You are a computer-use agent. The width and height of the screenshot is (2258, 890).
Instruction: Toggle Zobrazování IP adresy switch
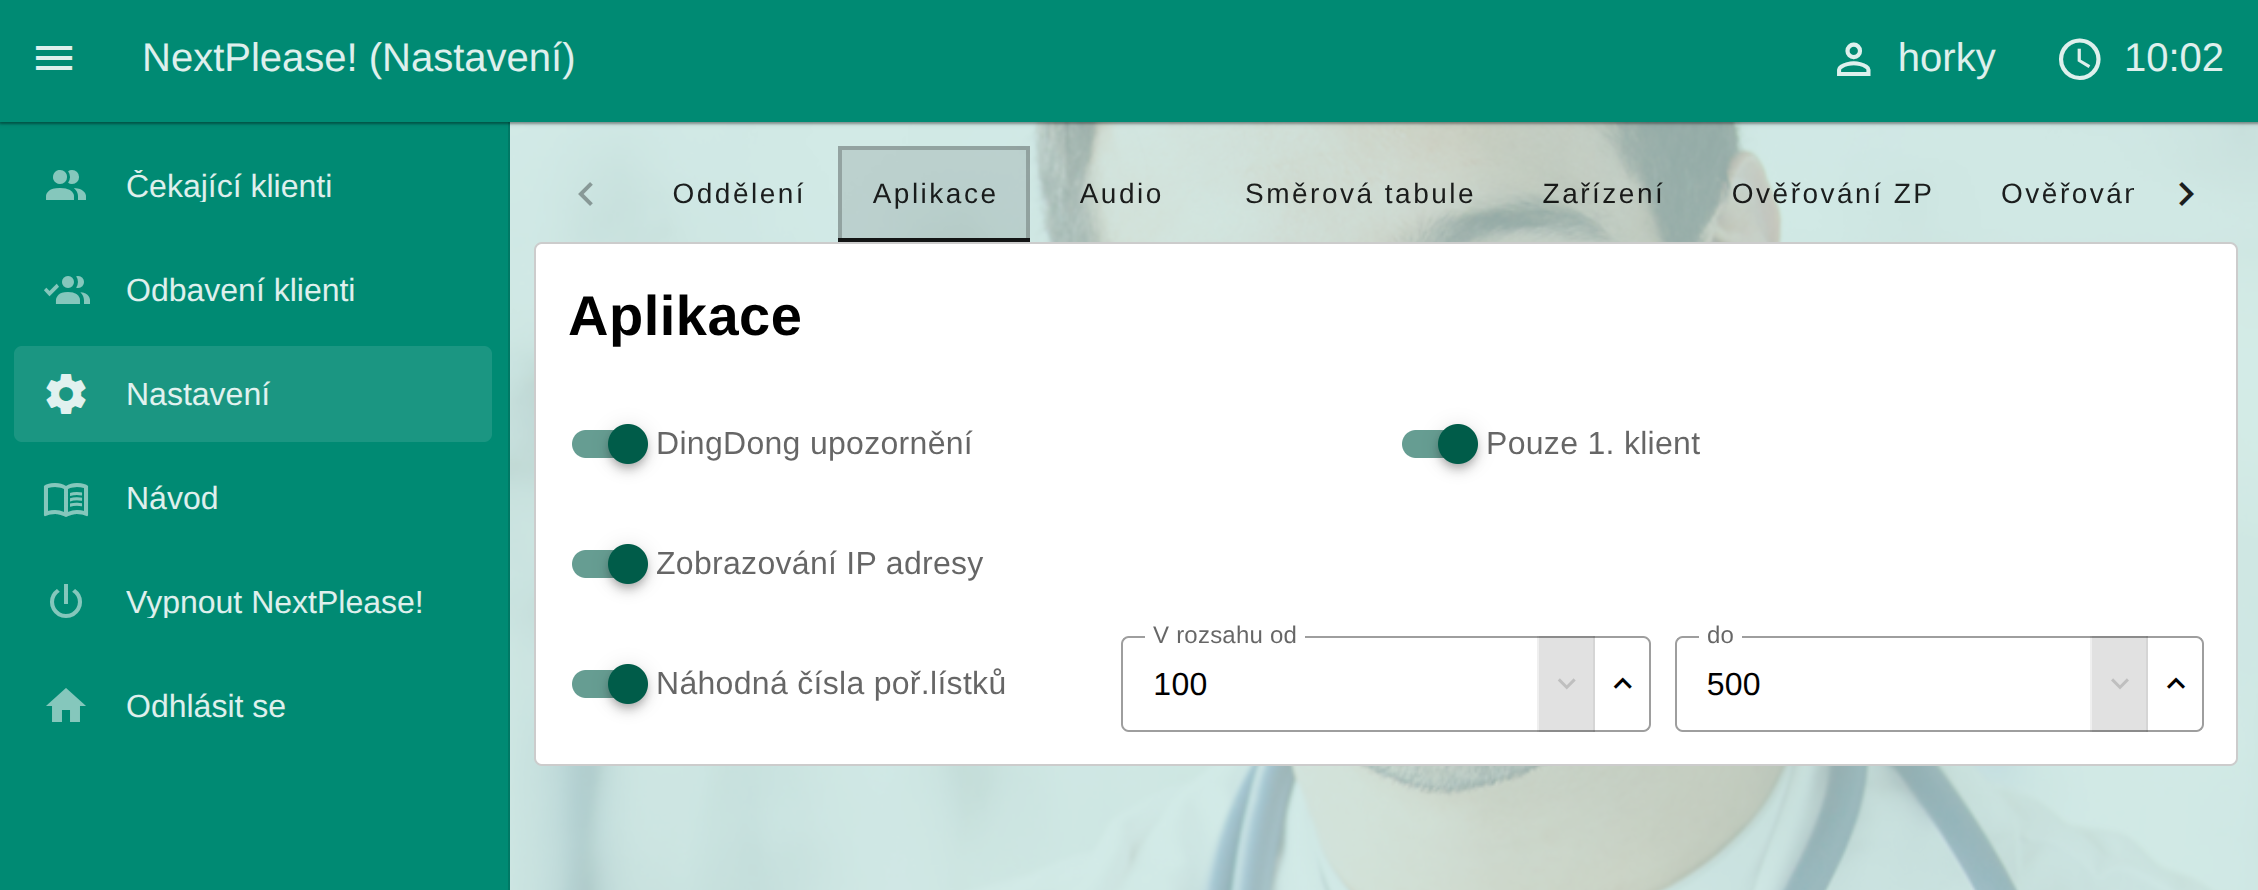coord(610,563)
